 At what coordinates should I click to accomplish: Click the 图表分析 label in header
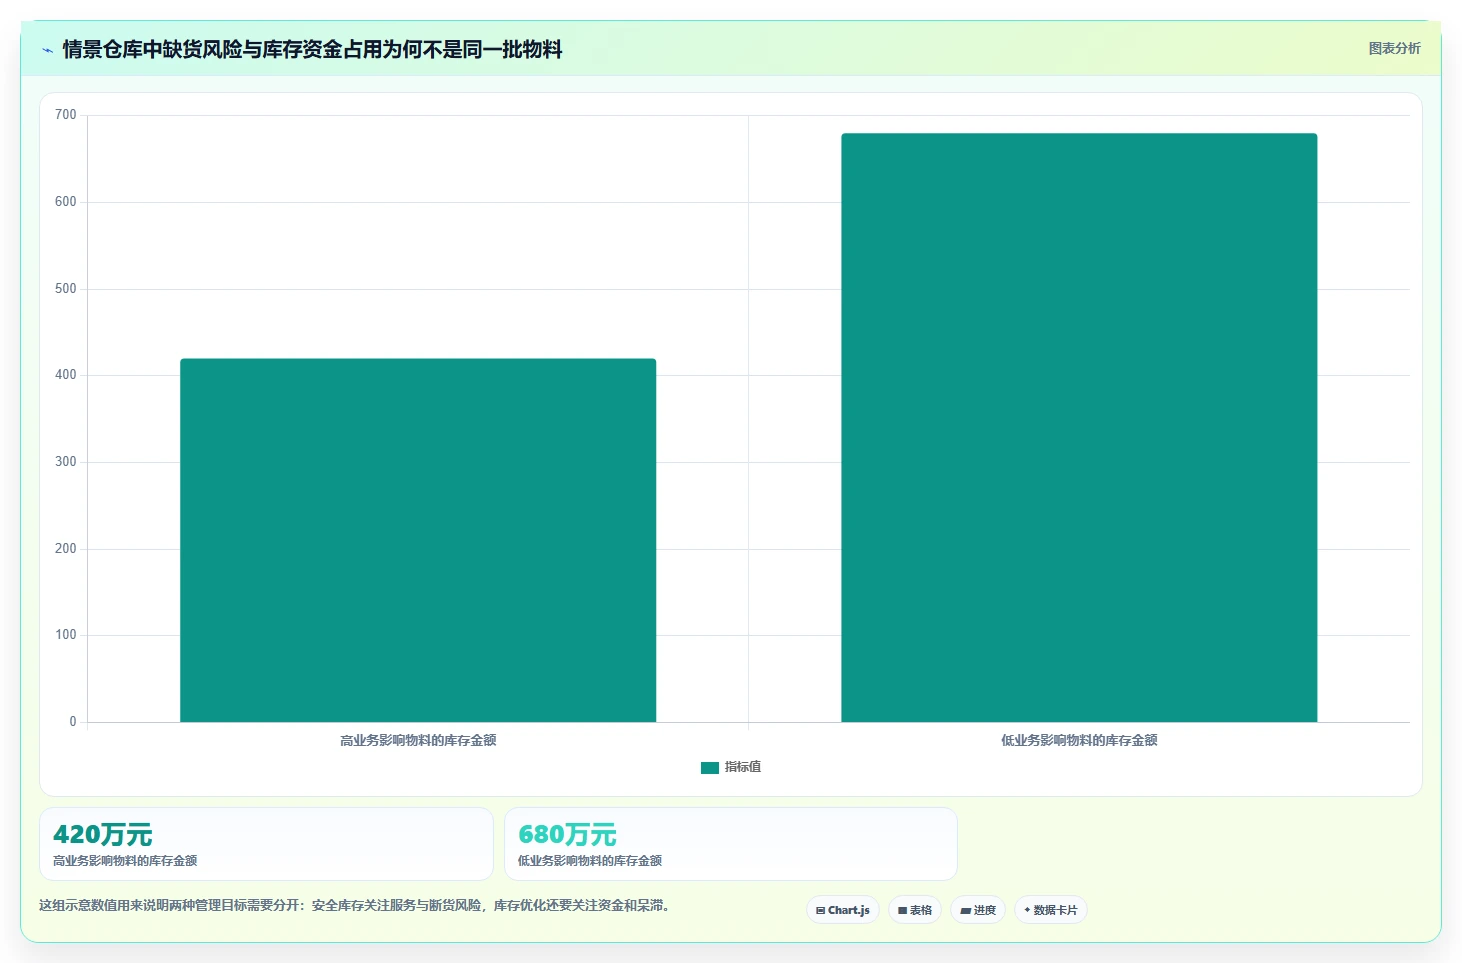point(1394,48)
